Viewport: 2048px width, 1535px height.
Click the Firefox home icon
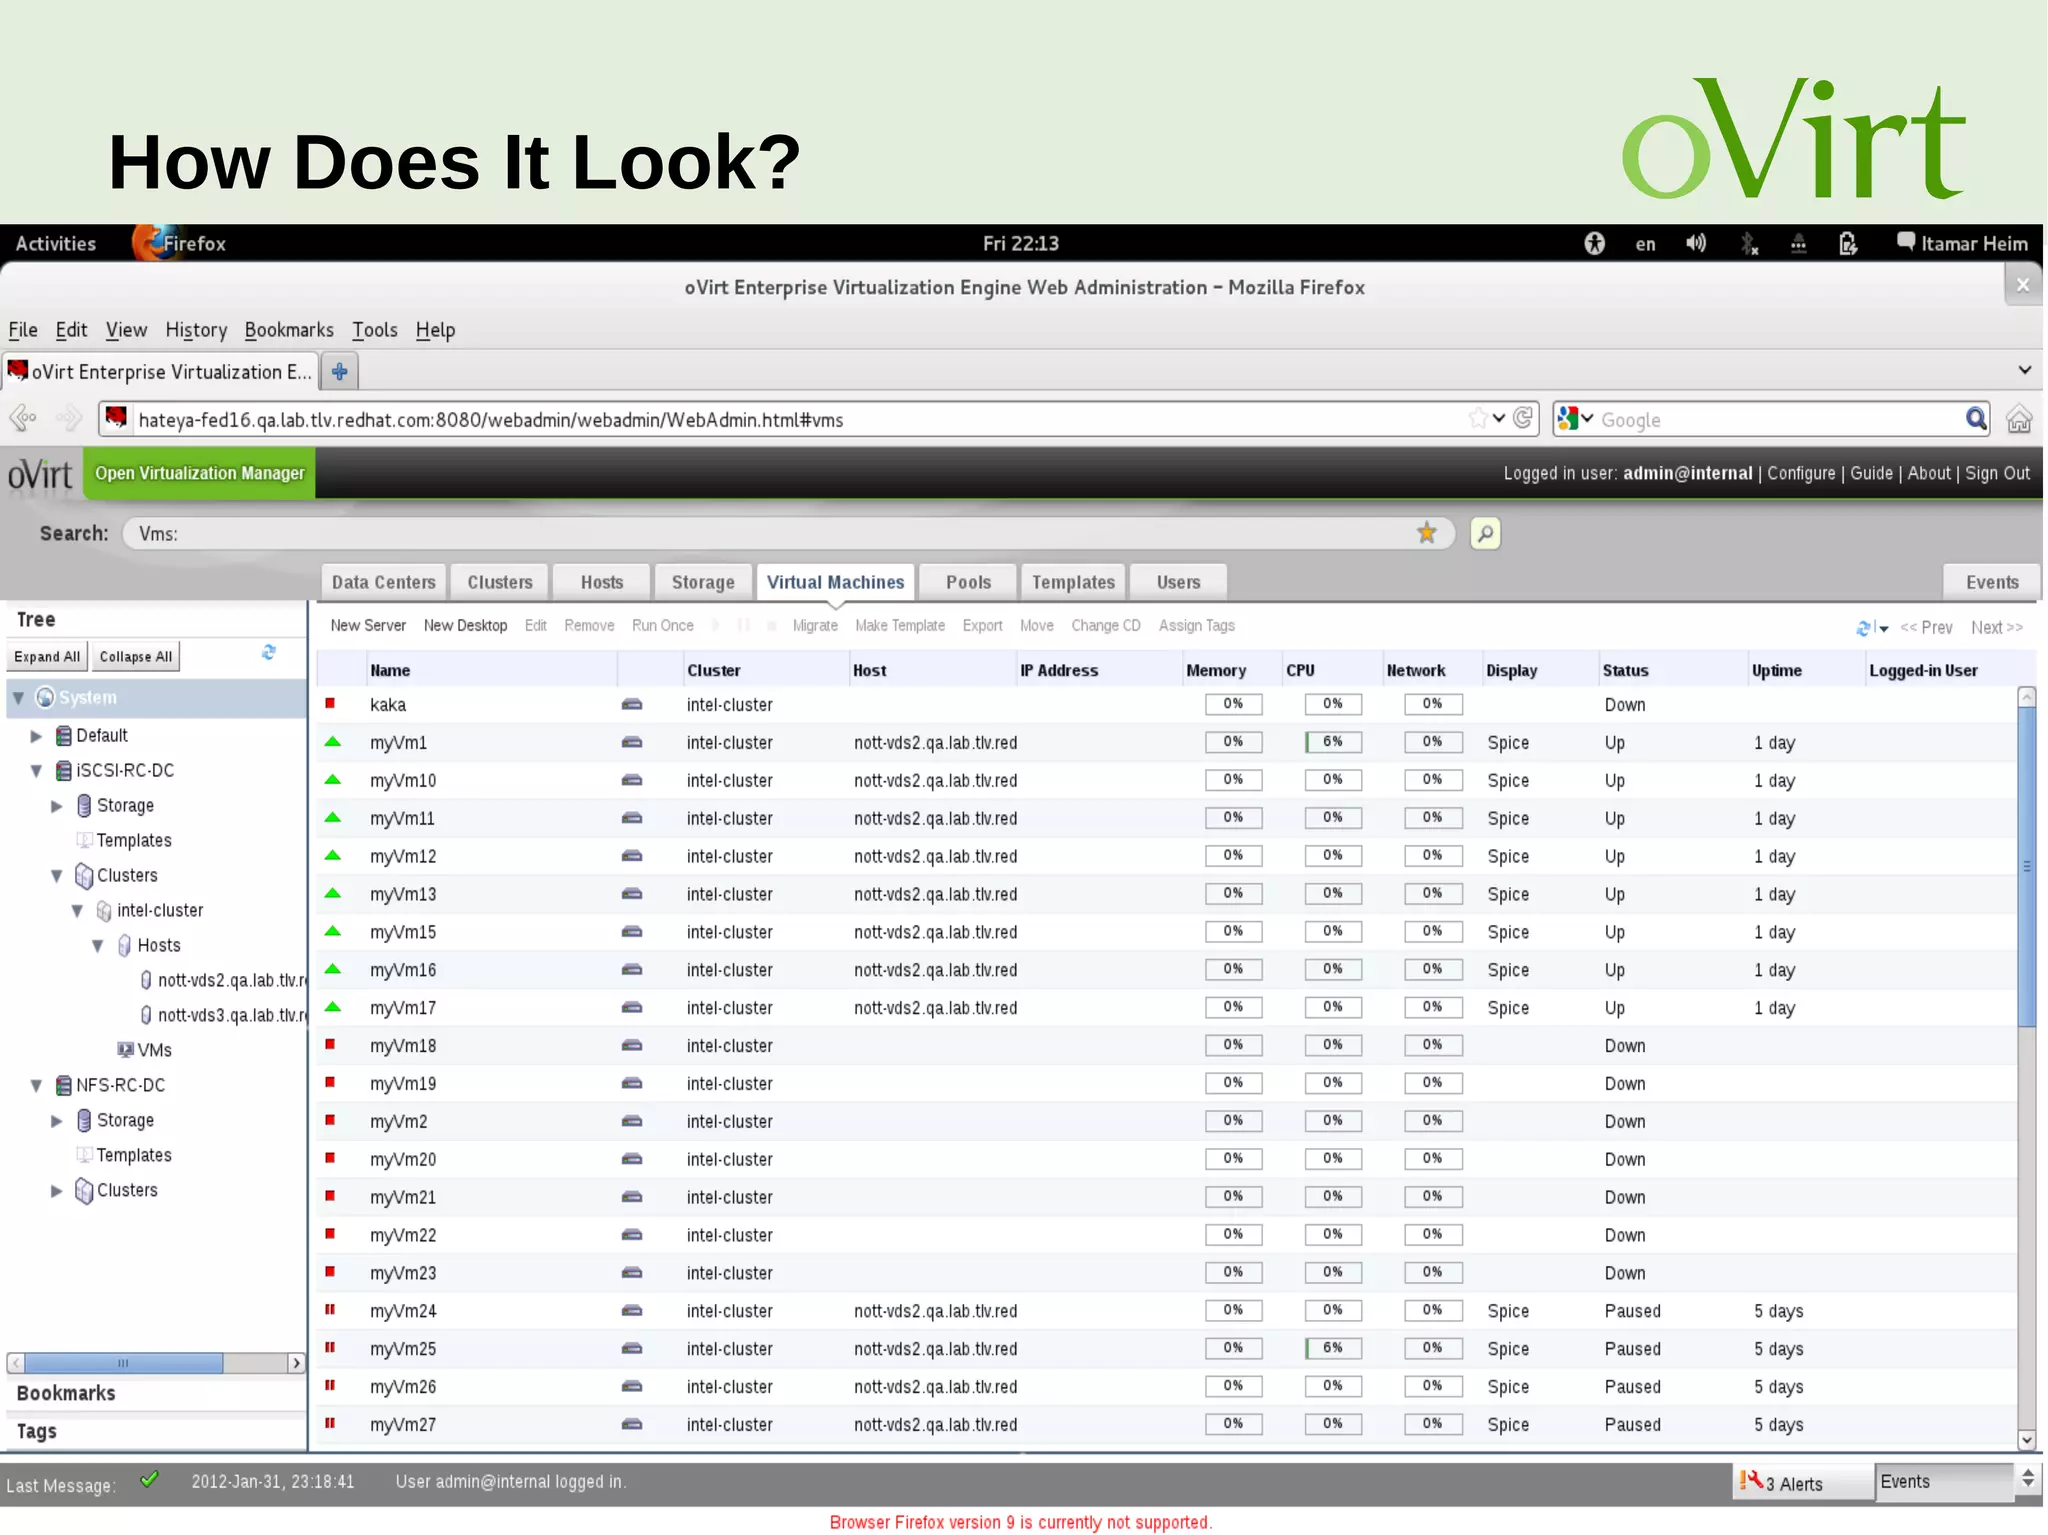pos(2019,420)
